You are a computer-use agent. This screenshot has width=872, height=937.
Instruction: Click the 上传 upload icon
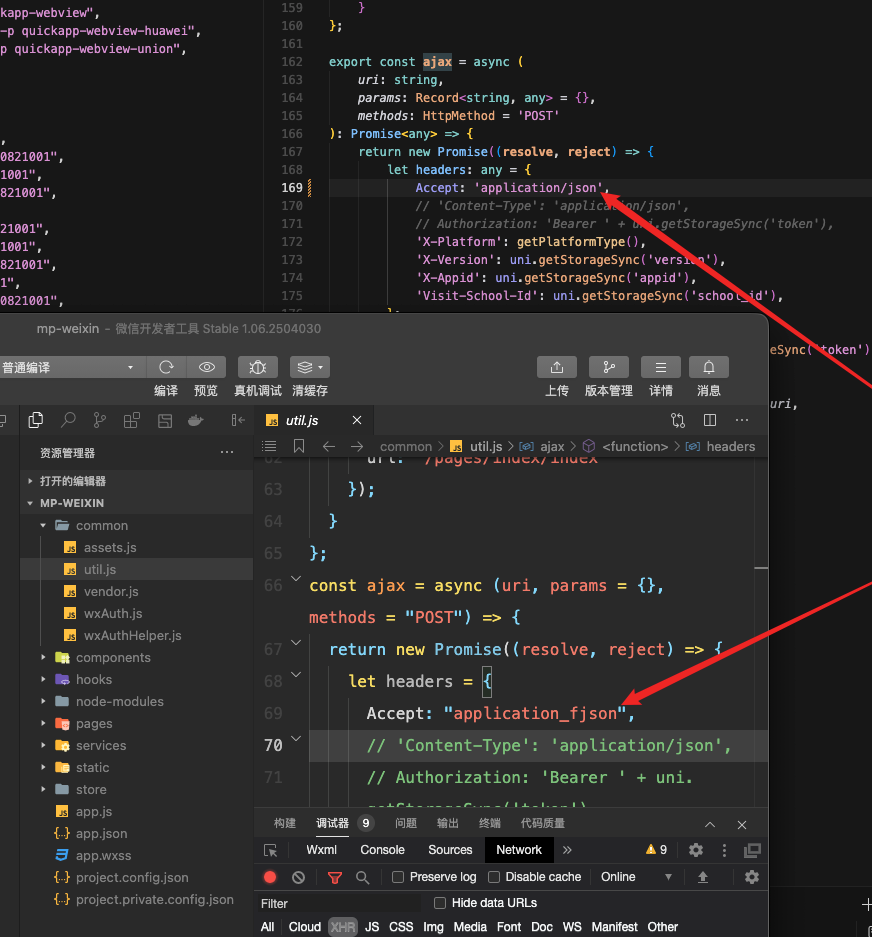557,367
